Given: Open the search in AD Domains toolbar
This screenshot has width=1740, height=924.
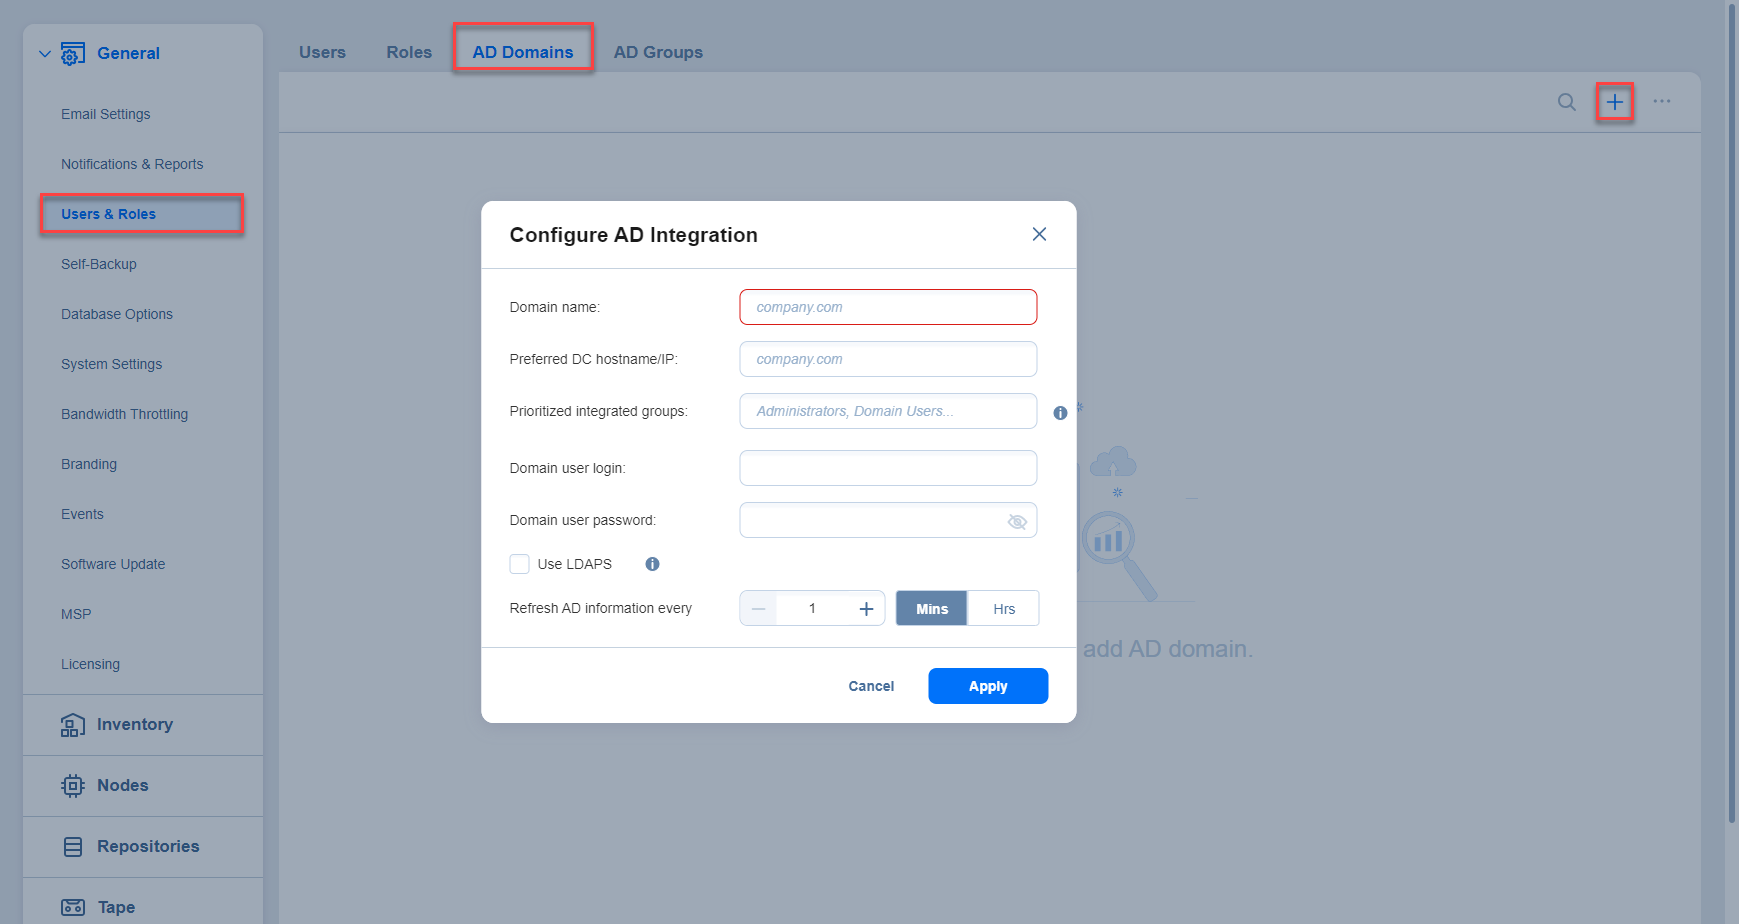Looking at the screenshot, I should (1566, 101).
